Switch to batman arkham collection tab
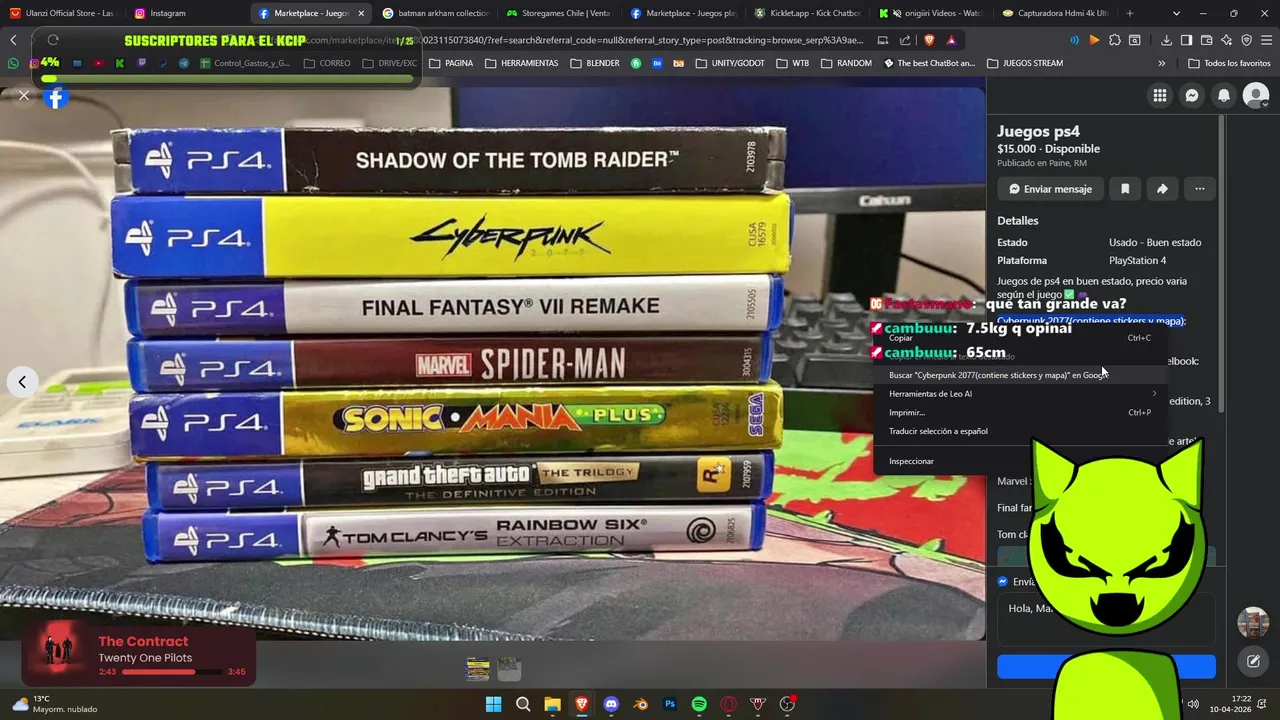This screenshot has height=720, width=1280. (x=436, y=13)
